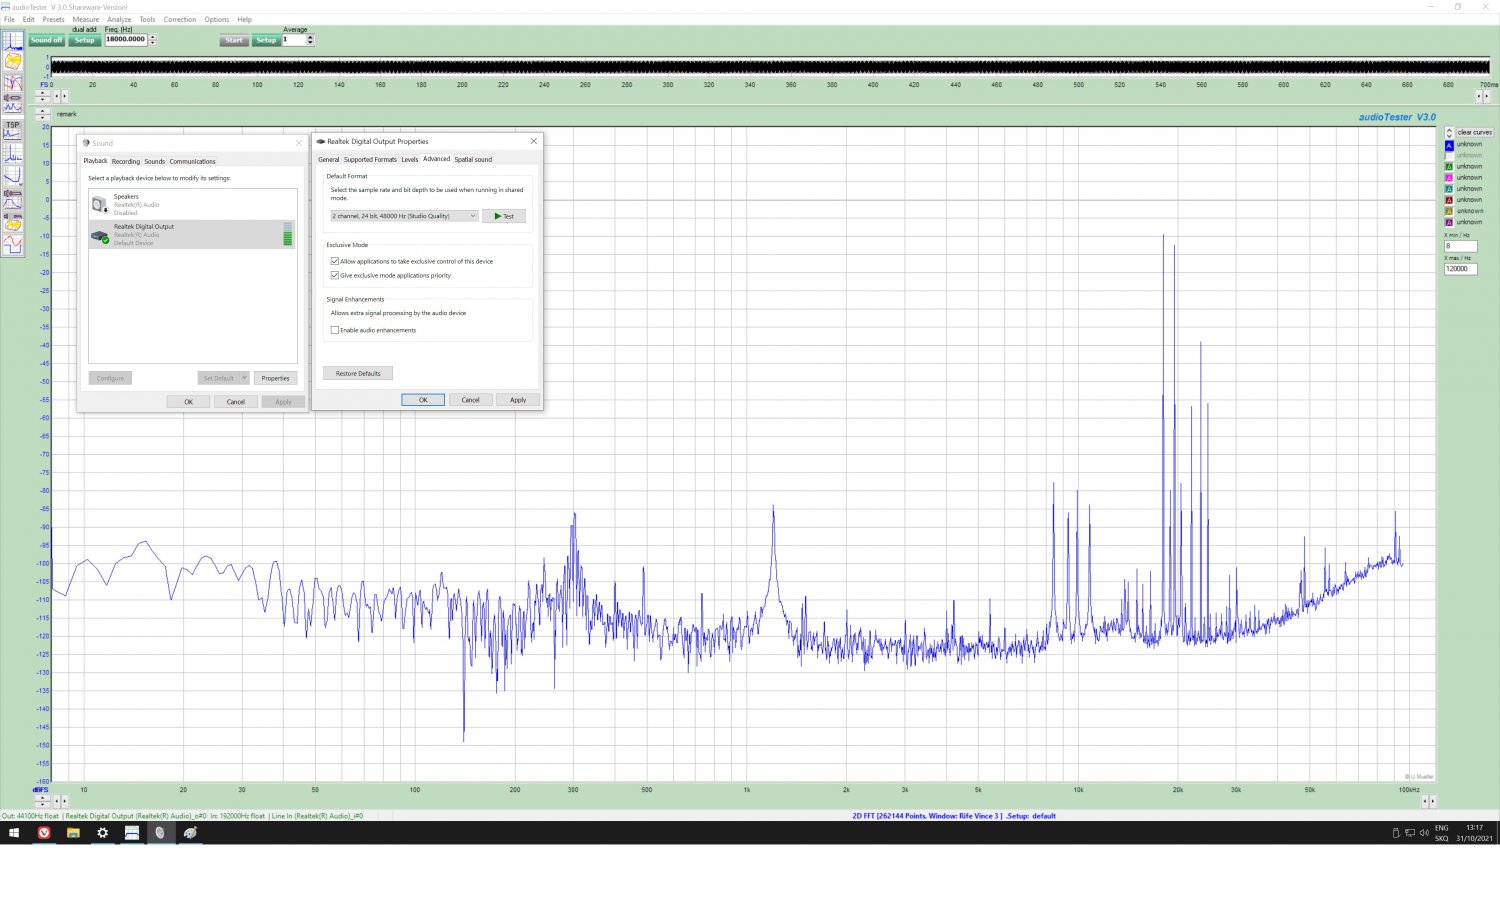
Task: Select the crossing red-blue curves tool icon
Action: pyautogui.click(x=13, y=82)
